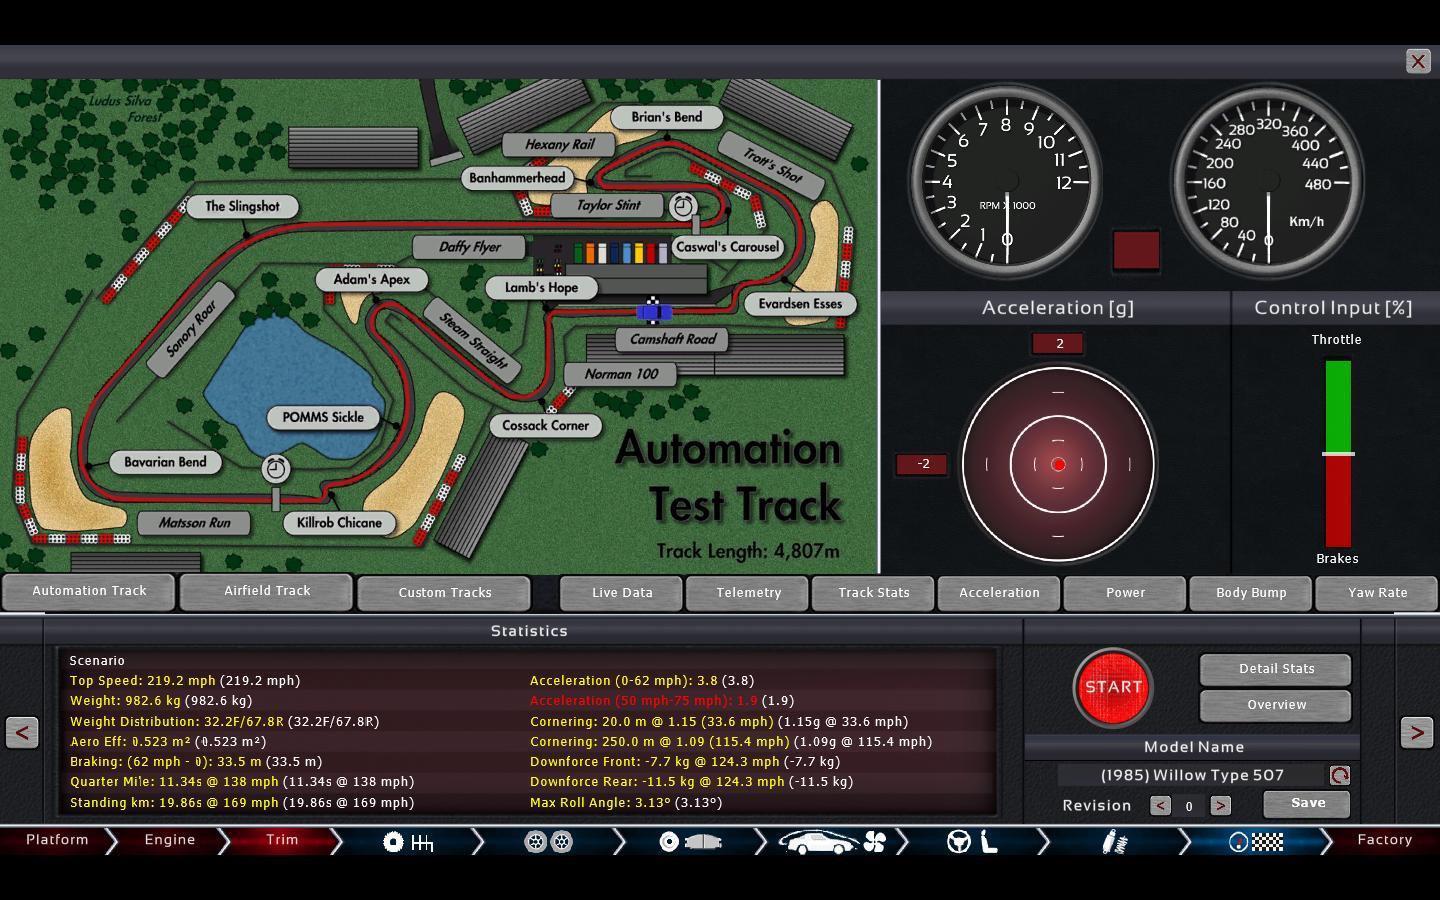This screenshot has width=1440, height=900.
Task: Click the Throttle and Brakes input bar
Action: 1338,453
